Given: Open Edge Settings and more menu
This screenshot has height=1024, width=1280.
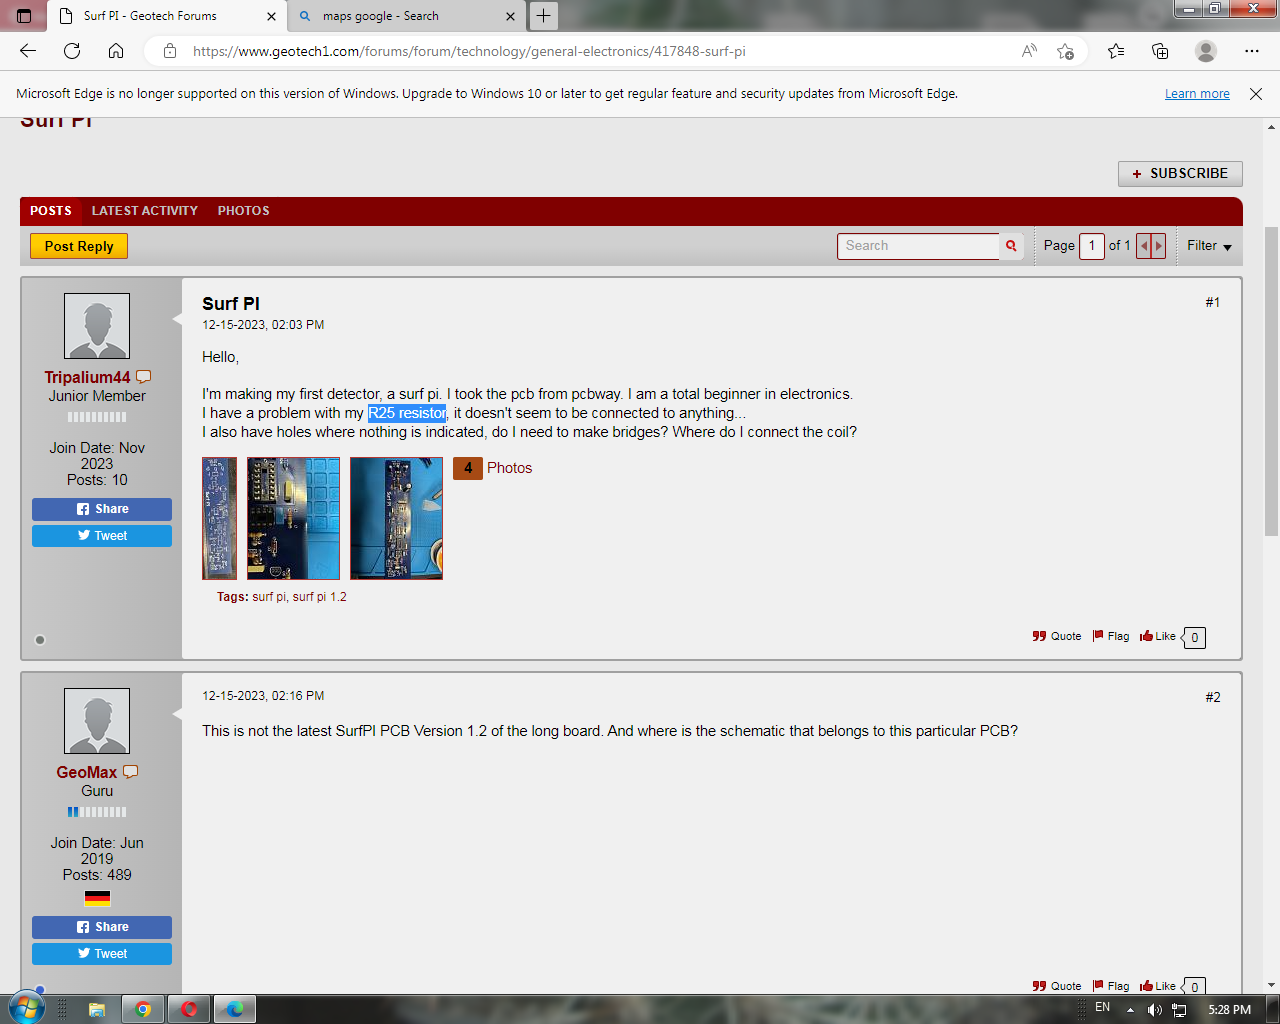Looking at the screenshot, I should coord(1252,51).
